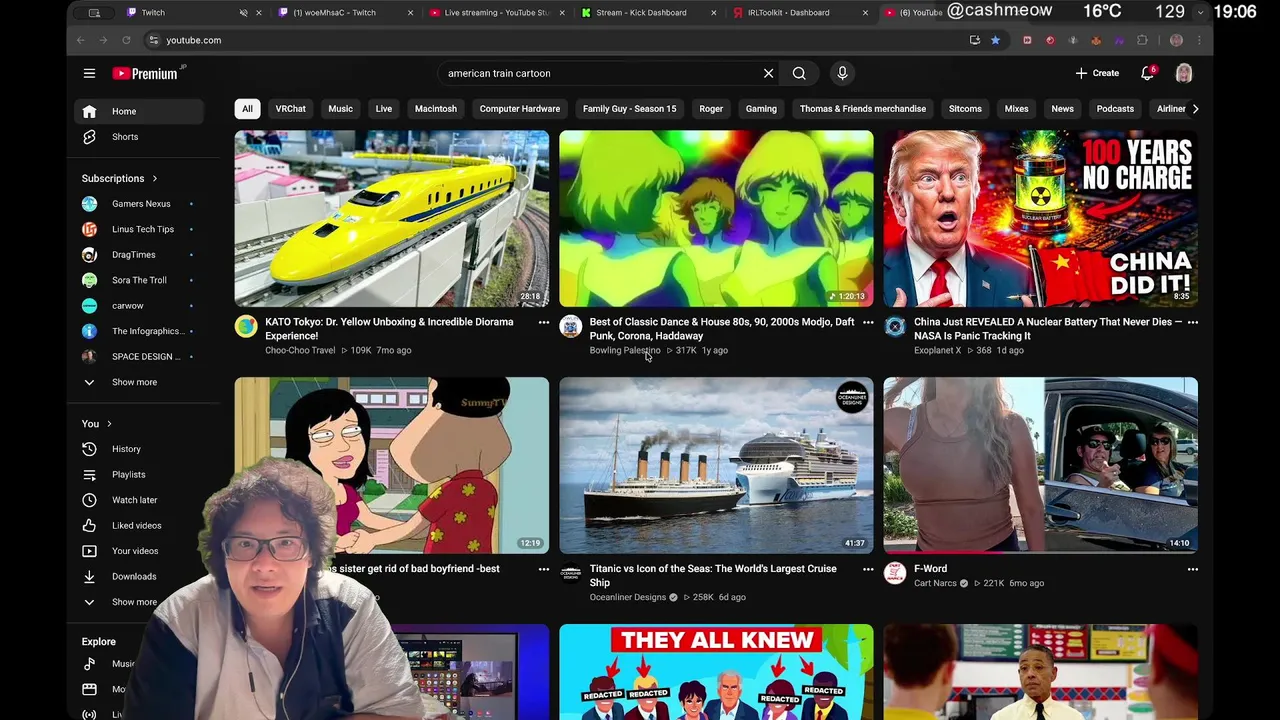This screenshot has width=1280, height=720.
Task: Select the Gaming filter chip
Action: (761, 109)
